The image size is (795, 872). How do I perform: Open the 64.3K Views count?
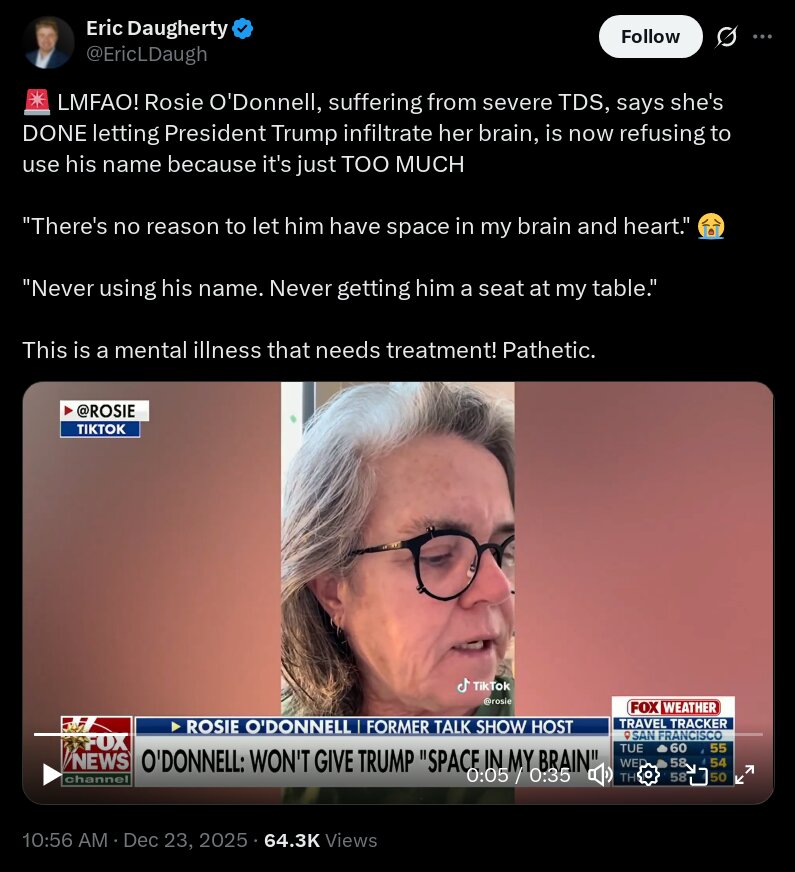pyautogui.click(x=321, y=840)
